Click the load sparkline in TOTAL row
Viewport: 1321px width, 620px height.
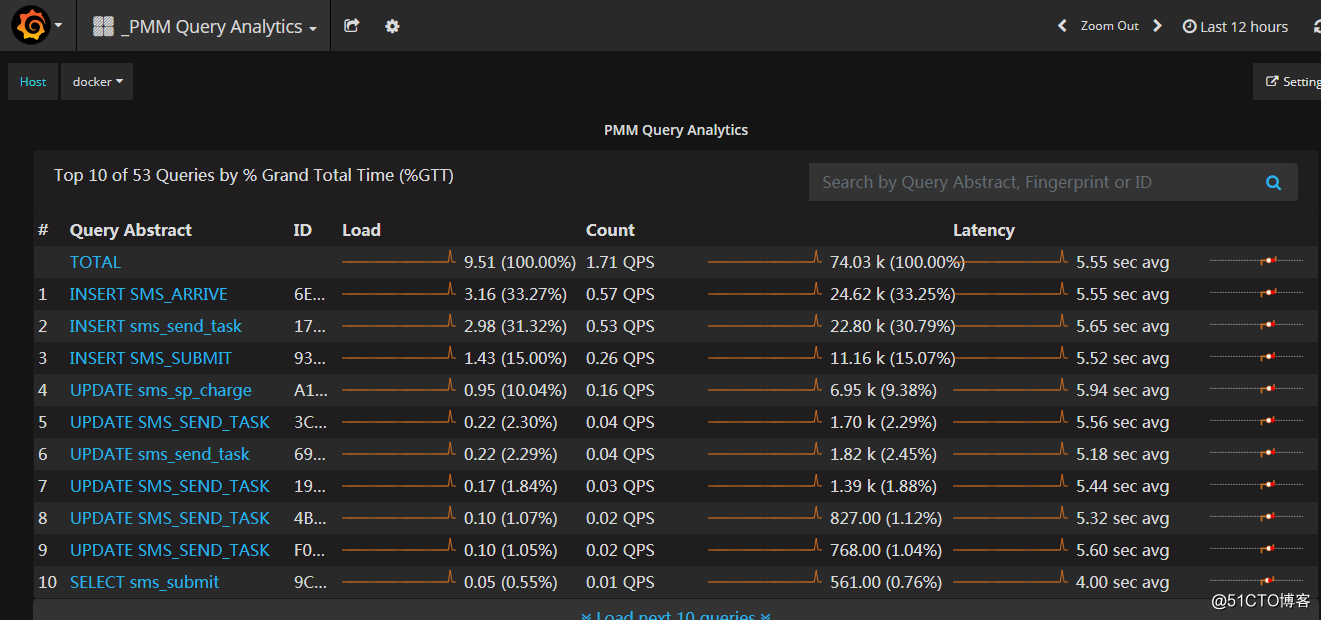399,260
